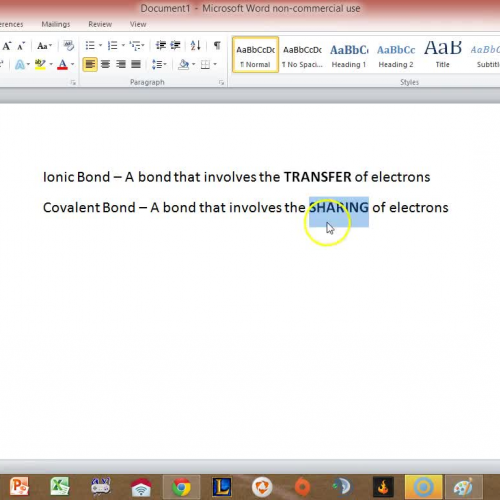Decrease paragraph indent
Image resolution: width=500 pixels, height=500 pixels.
click(x=161, y=45)
